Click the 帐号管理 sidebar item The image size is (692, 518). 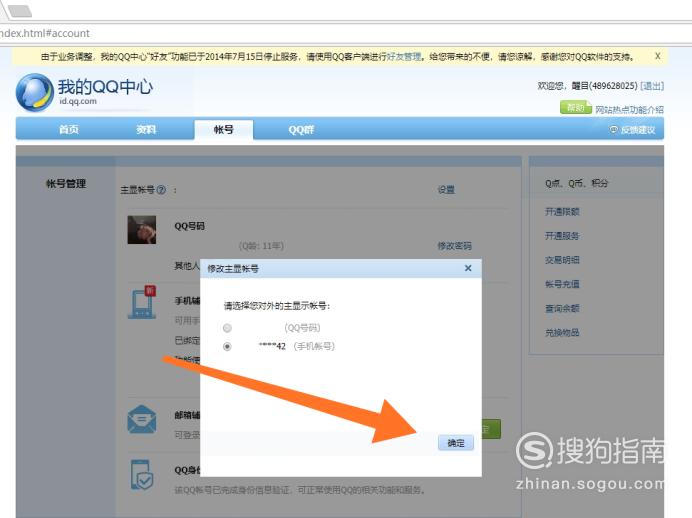tap(66, 184)
